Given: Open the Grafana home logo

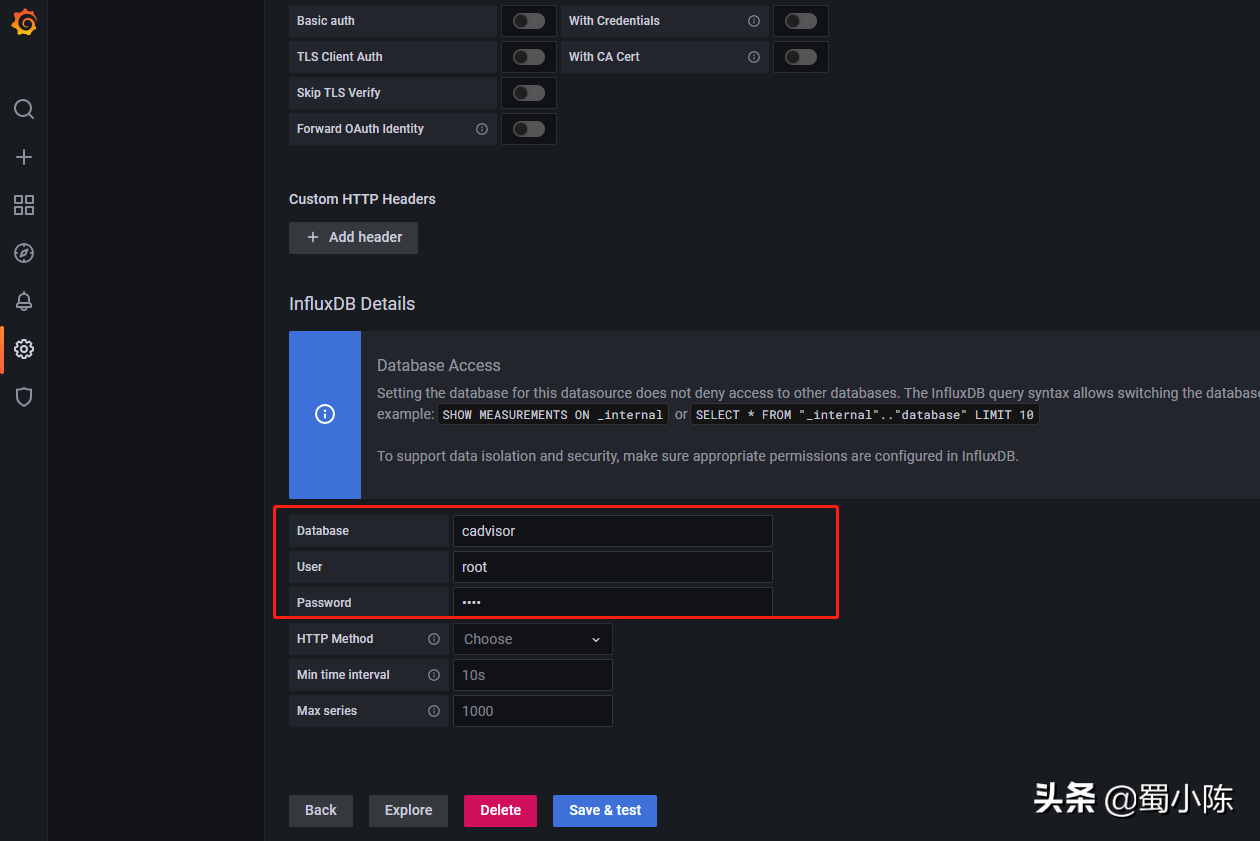Looking at the screenshot, I should coord(24,22).
